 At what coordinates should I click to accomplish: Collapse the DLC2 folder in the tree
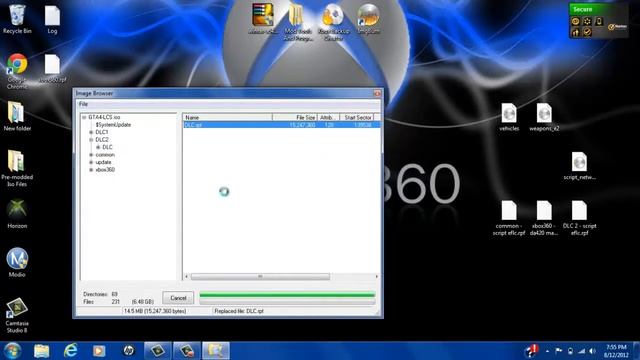pos(91,140)
